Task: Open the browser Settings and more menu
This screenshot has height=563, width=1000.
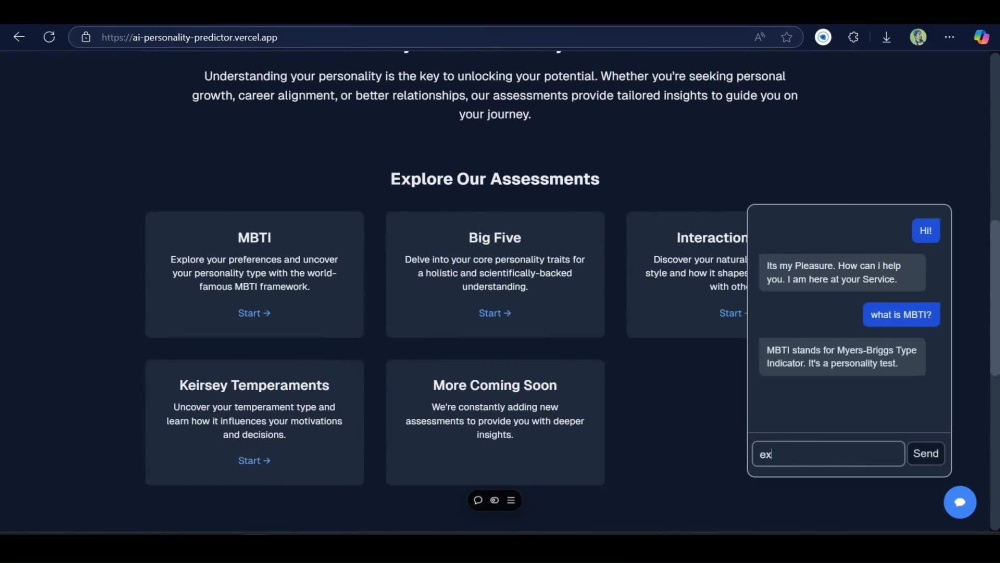Action: click(949, 37)
